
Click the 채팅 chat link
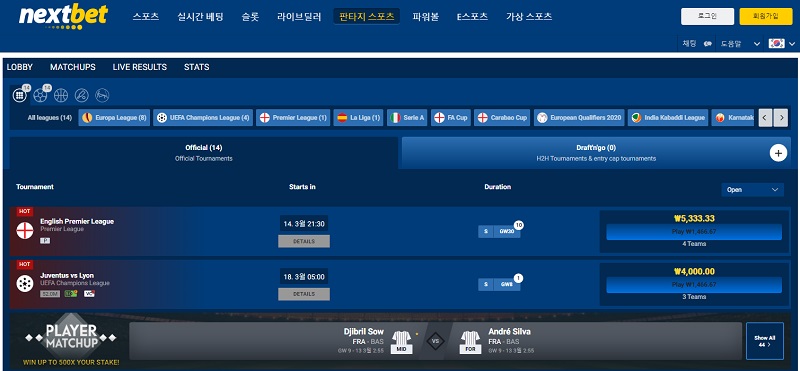tap(689, 44)
